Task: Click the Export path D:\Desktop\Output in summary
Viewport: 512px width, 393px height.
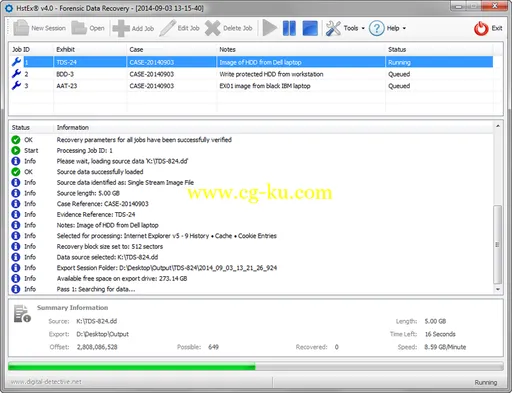Action: click(x=102, y=334)
